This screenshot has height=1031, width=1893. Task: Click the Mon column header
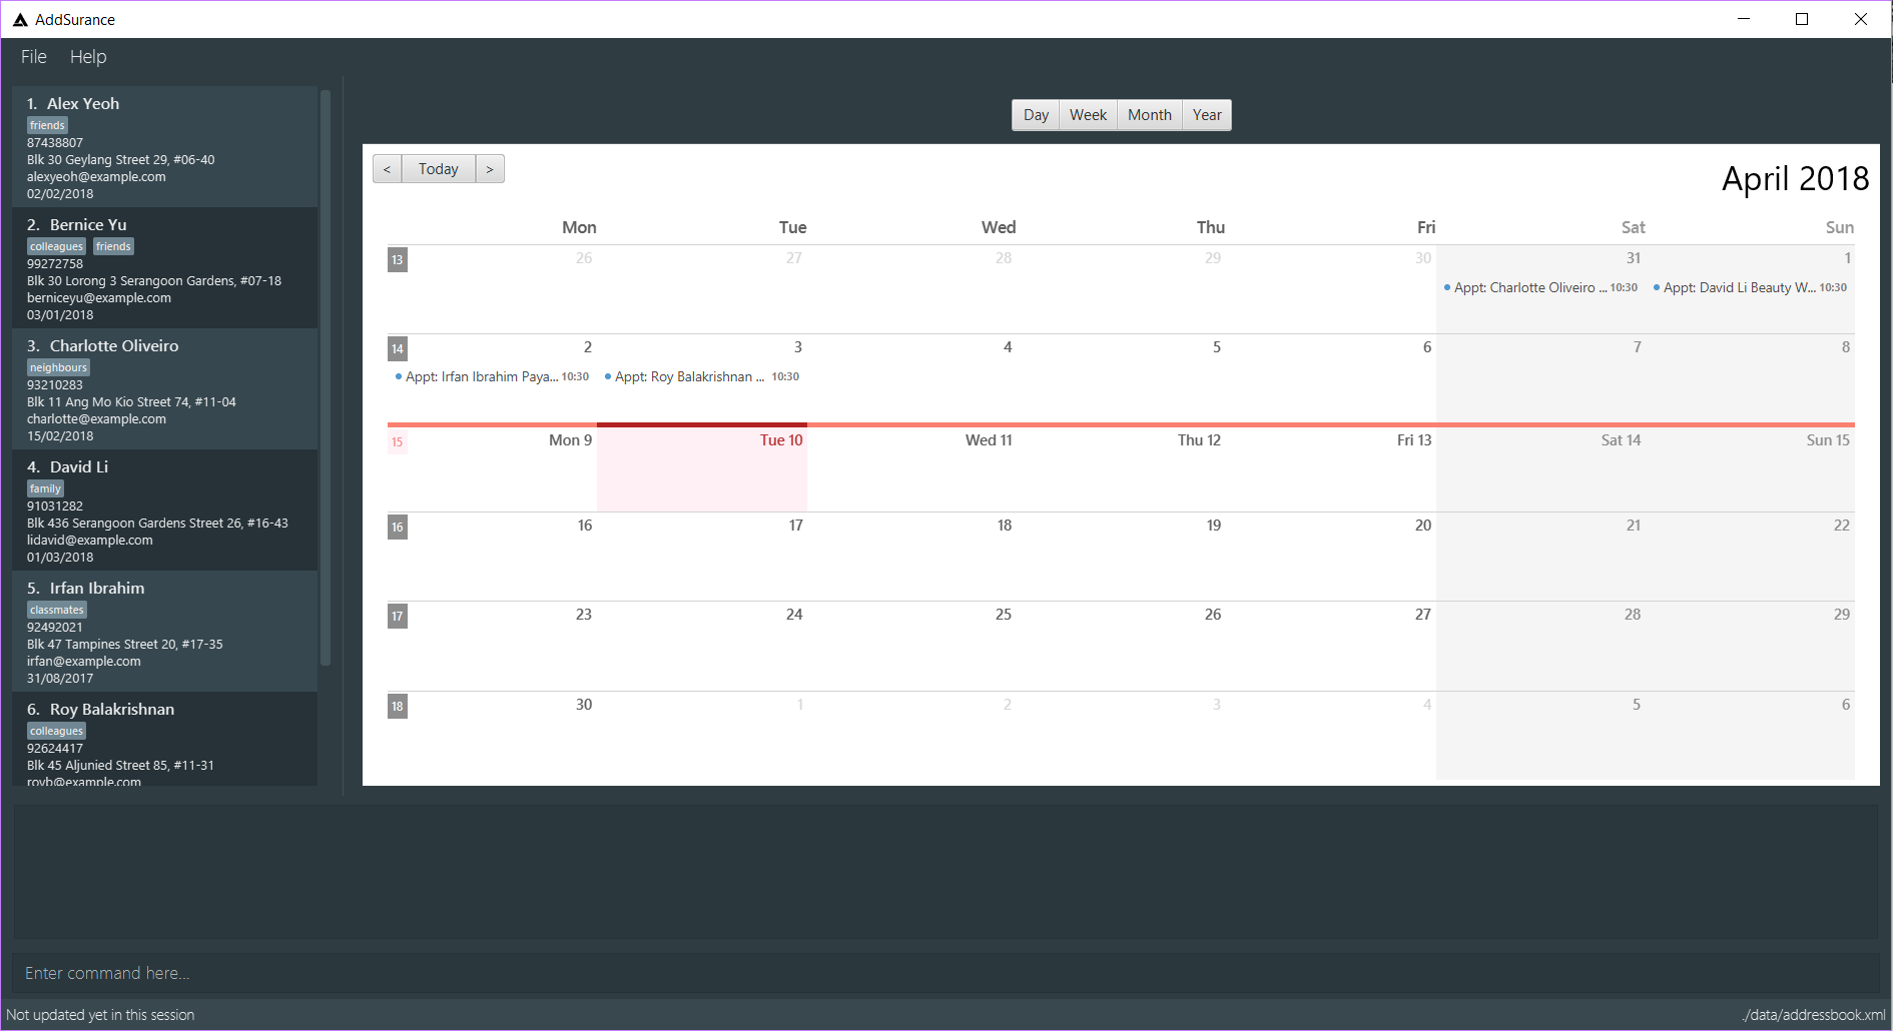(579, 227)
